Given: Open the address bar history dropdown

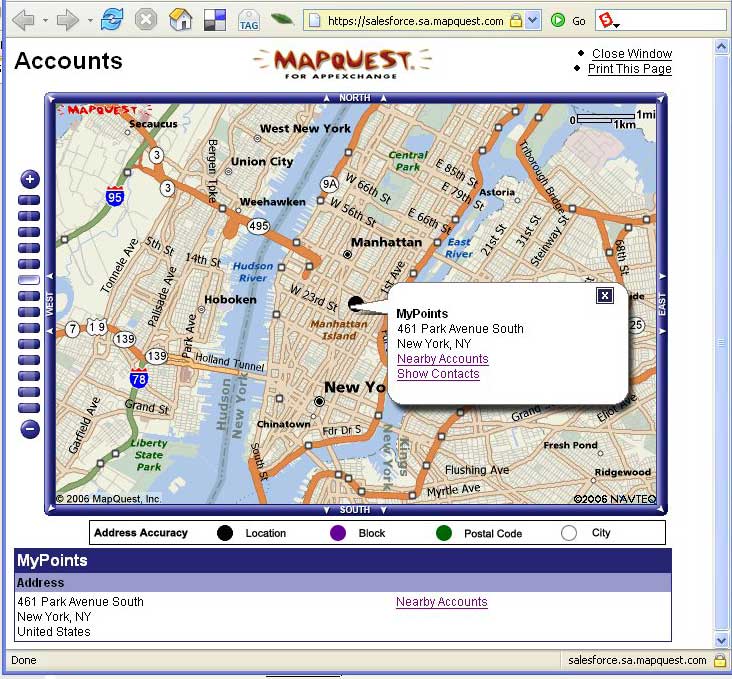Looking at the screenshot, I should (x=532, y=21).
